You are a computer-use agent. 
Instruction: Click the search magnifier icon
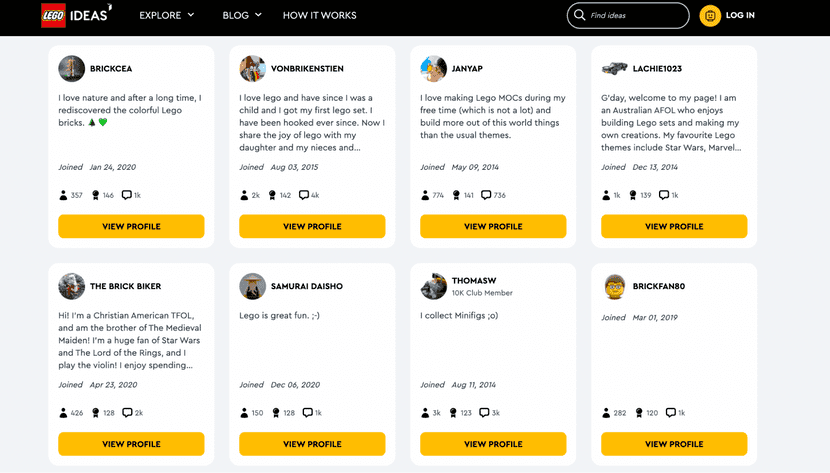click(x=579, y=16)
